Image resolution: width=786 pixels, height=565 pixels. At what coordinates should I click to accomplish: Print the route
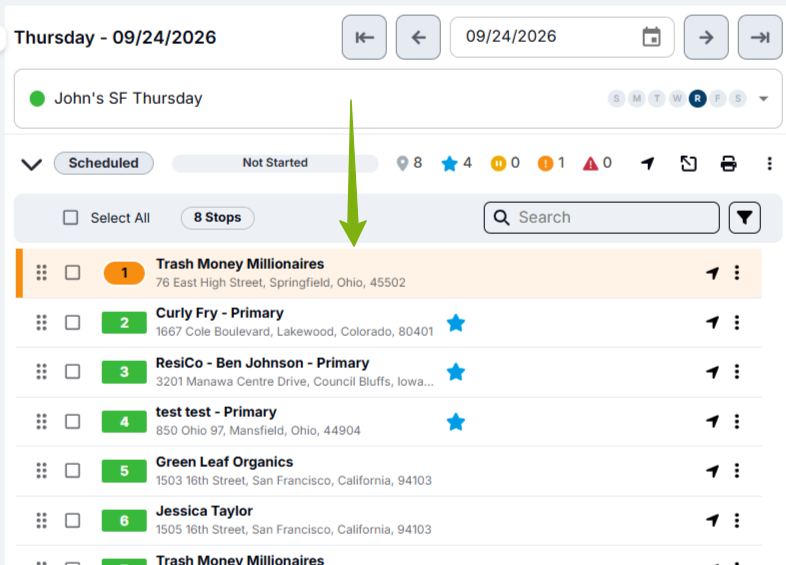pos(728,163)
